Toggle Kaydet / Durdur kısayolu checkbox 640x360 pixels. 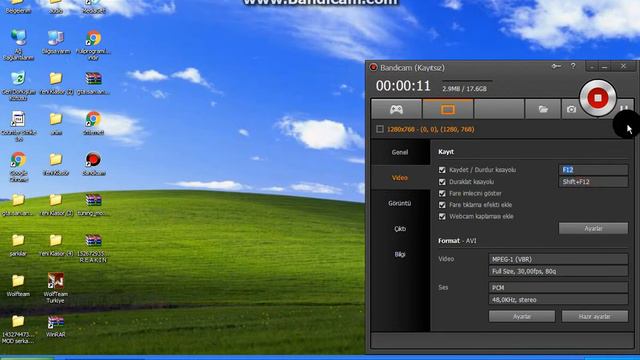coord(442,170)
